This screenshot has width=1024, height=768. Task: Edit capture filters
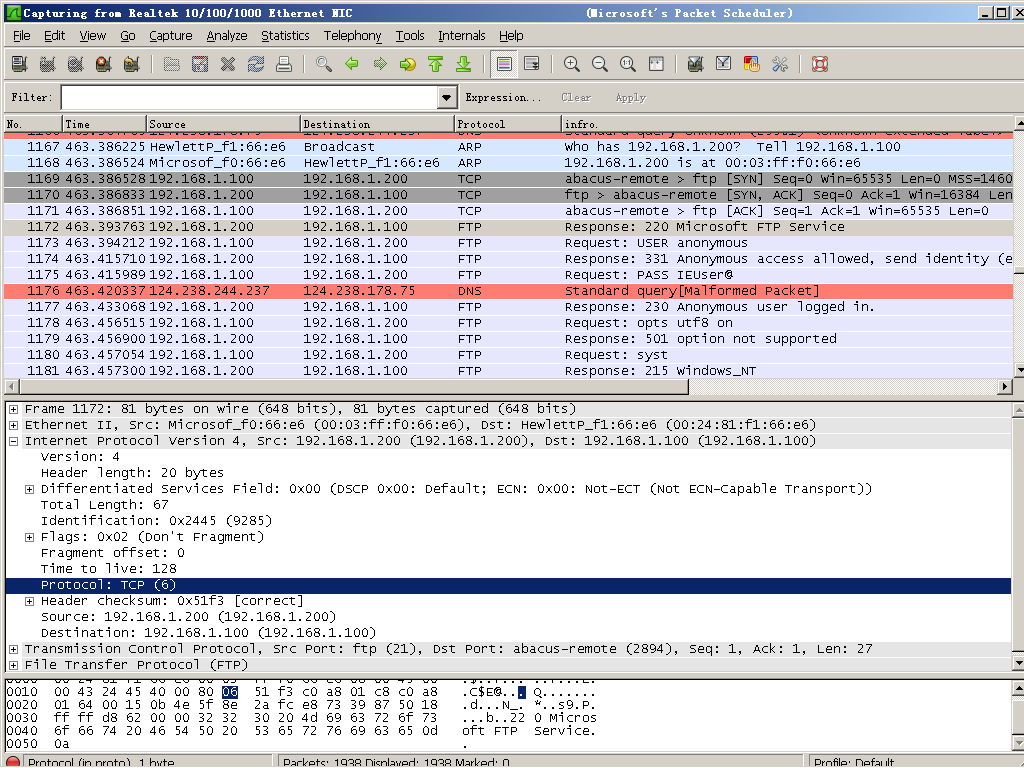coord(696,64)
